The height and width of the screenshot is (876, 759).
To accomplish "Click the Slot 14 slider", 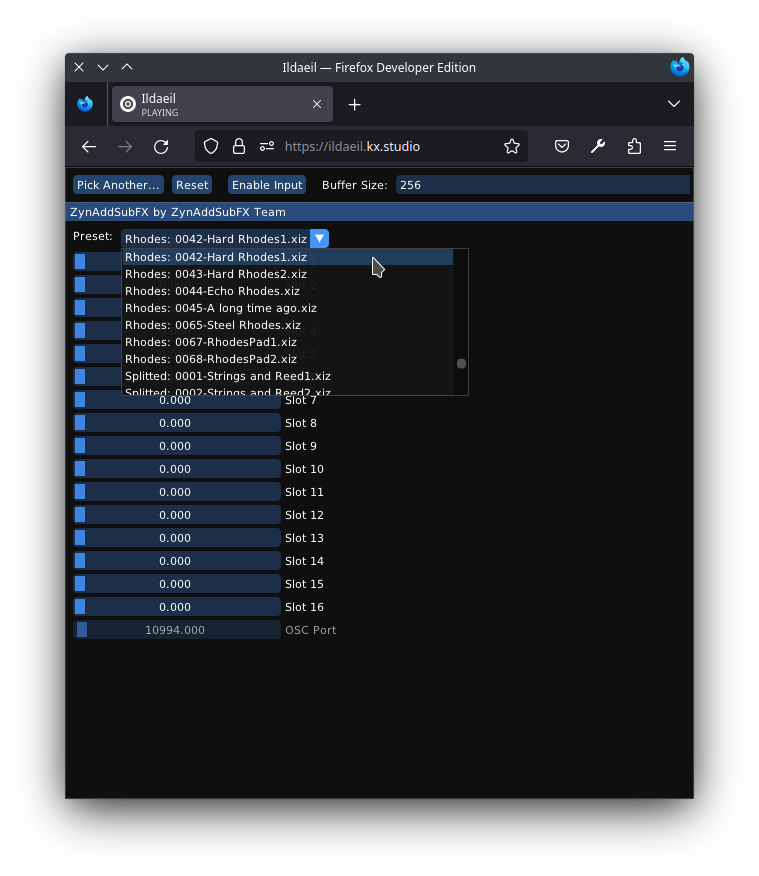I will click(x=176, y=560).
